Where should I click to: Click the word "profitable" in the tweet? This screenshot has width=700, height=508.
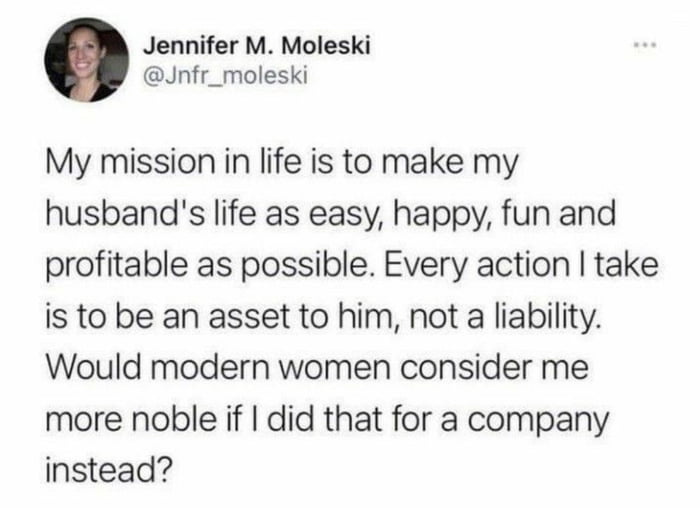[117, 267]
